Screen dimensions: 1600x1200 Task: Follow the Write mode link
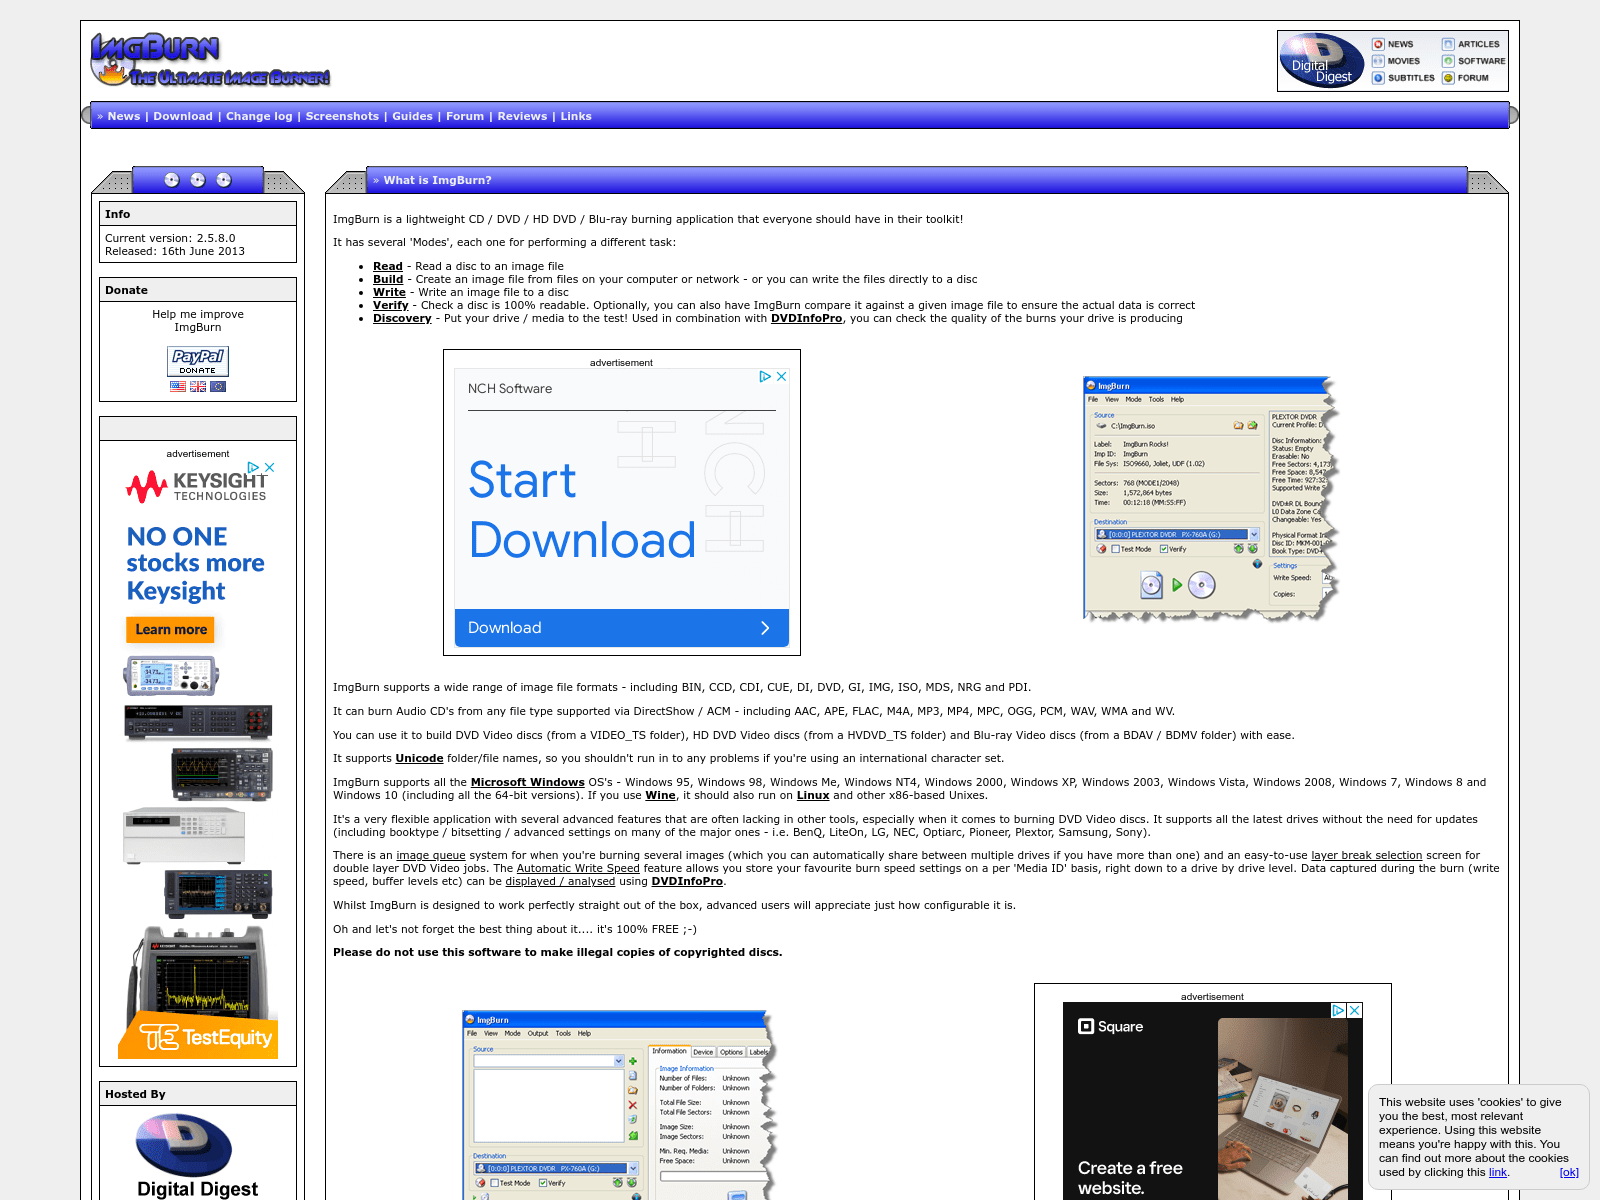(389, 292)
